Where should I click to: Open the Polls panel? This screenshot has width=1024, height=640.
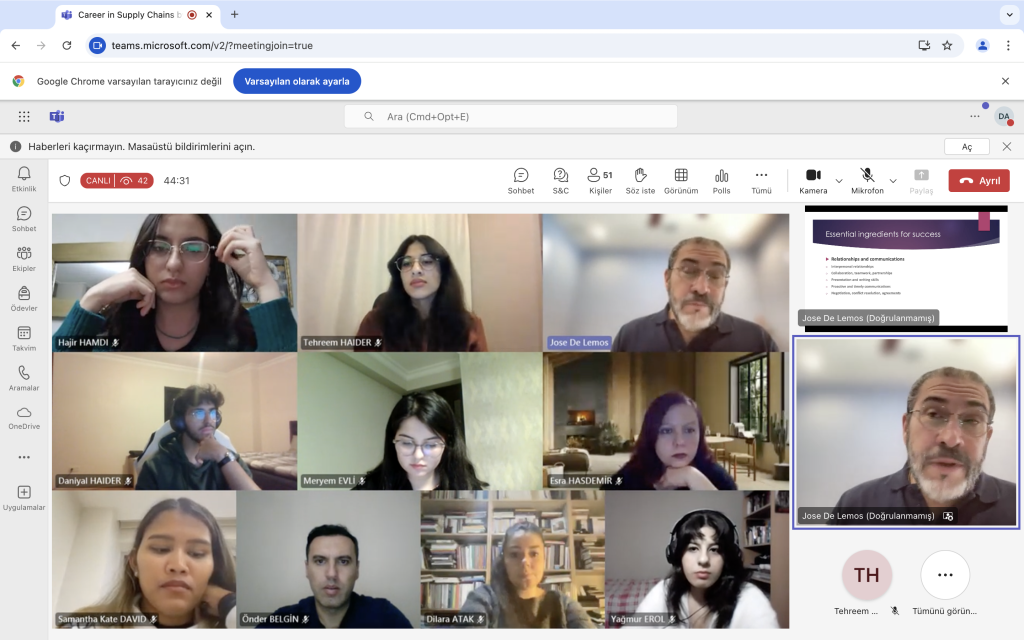pos(721,180)
